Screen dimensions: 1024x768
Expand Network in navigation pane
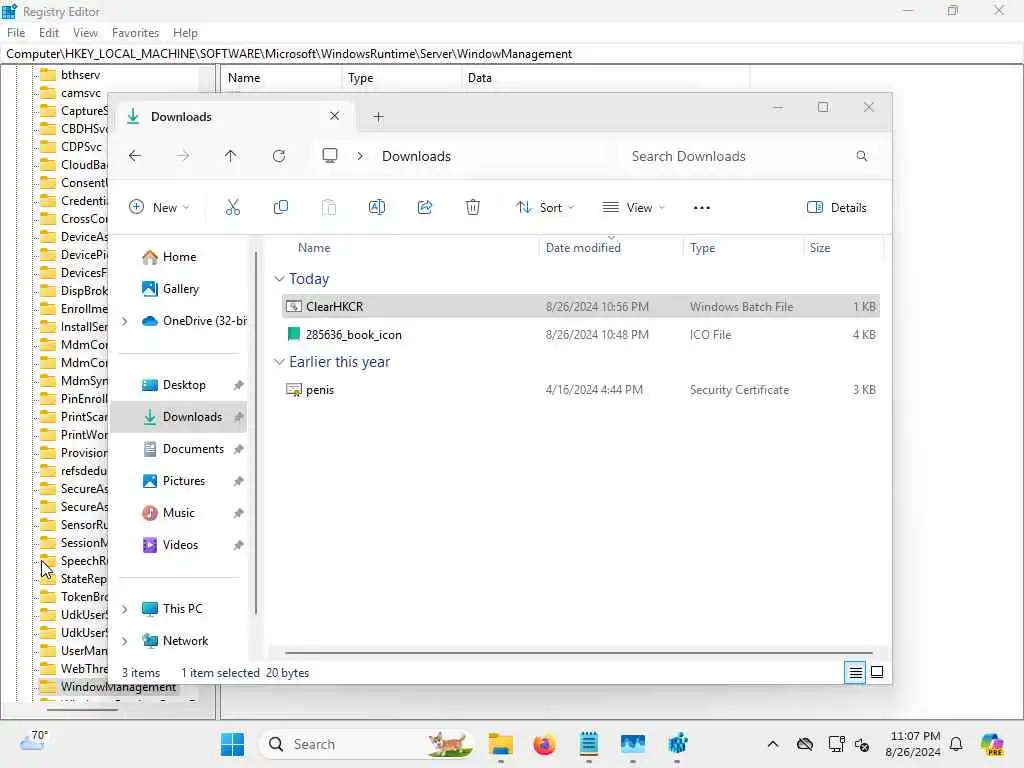point(125,641)
